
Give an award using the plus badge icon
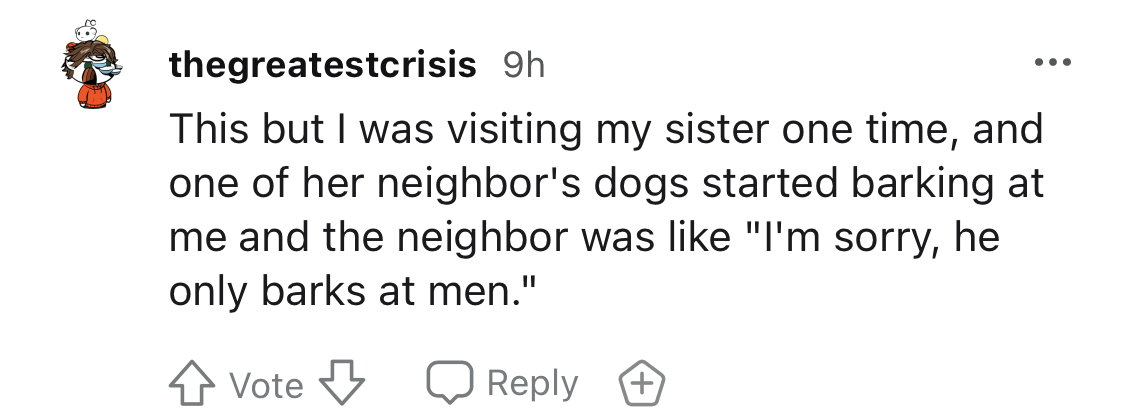[x=642, y=383]
